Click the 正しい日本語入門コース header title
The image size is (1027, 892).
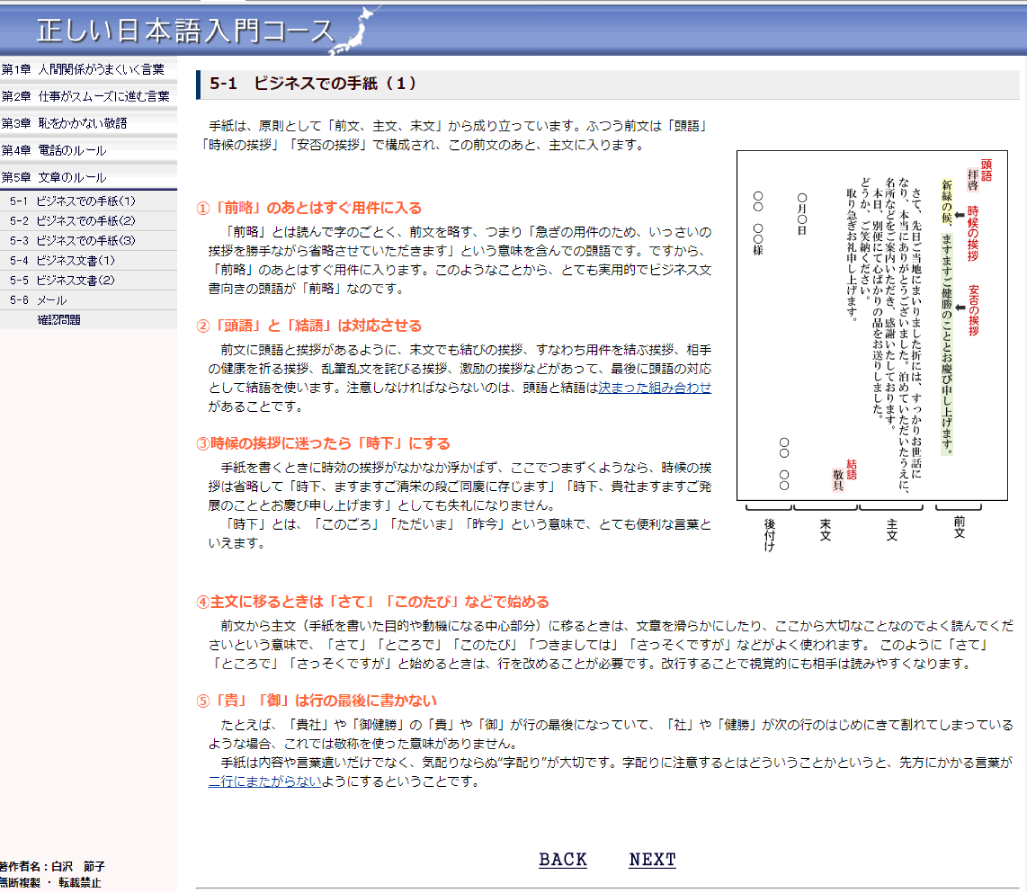tap(185, 30)
